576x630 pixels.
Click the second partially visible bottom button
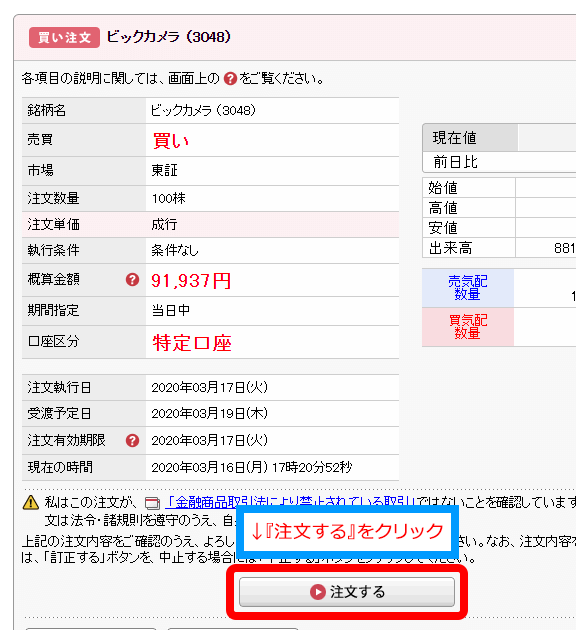coord(233,628)
